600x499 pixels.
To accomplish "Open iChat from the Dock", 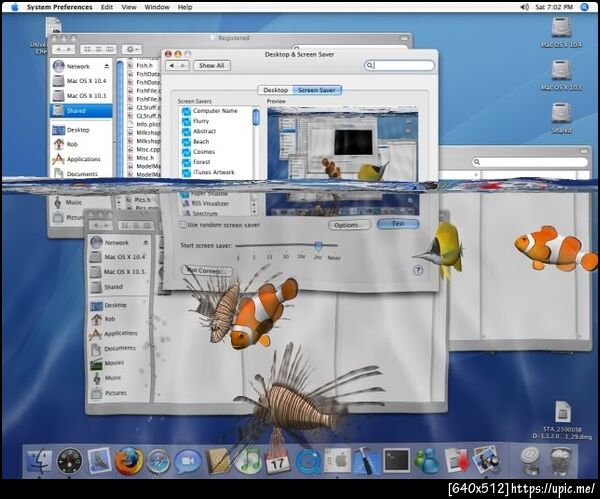I will [188, 461].
